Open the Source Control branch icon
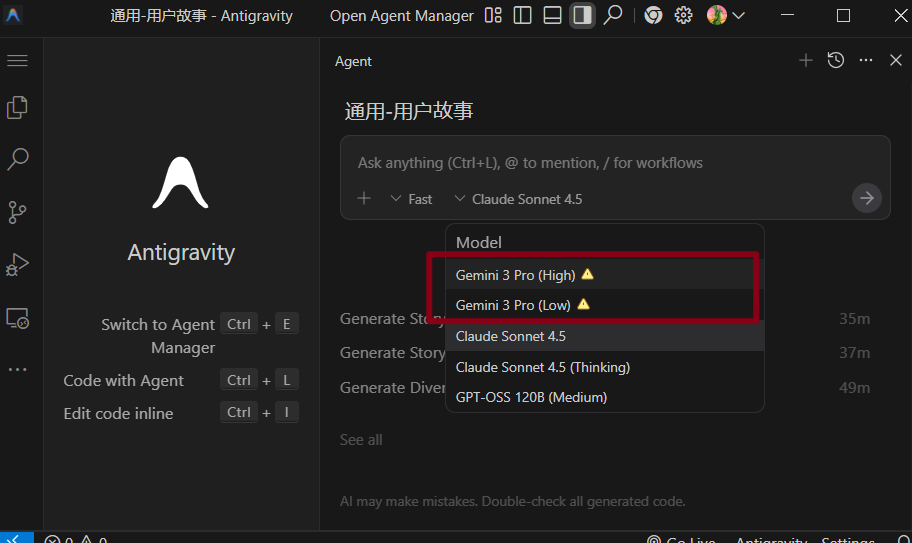912x543 pixels. click(x=17, y=212)
